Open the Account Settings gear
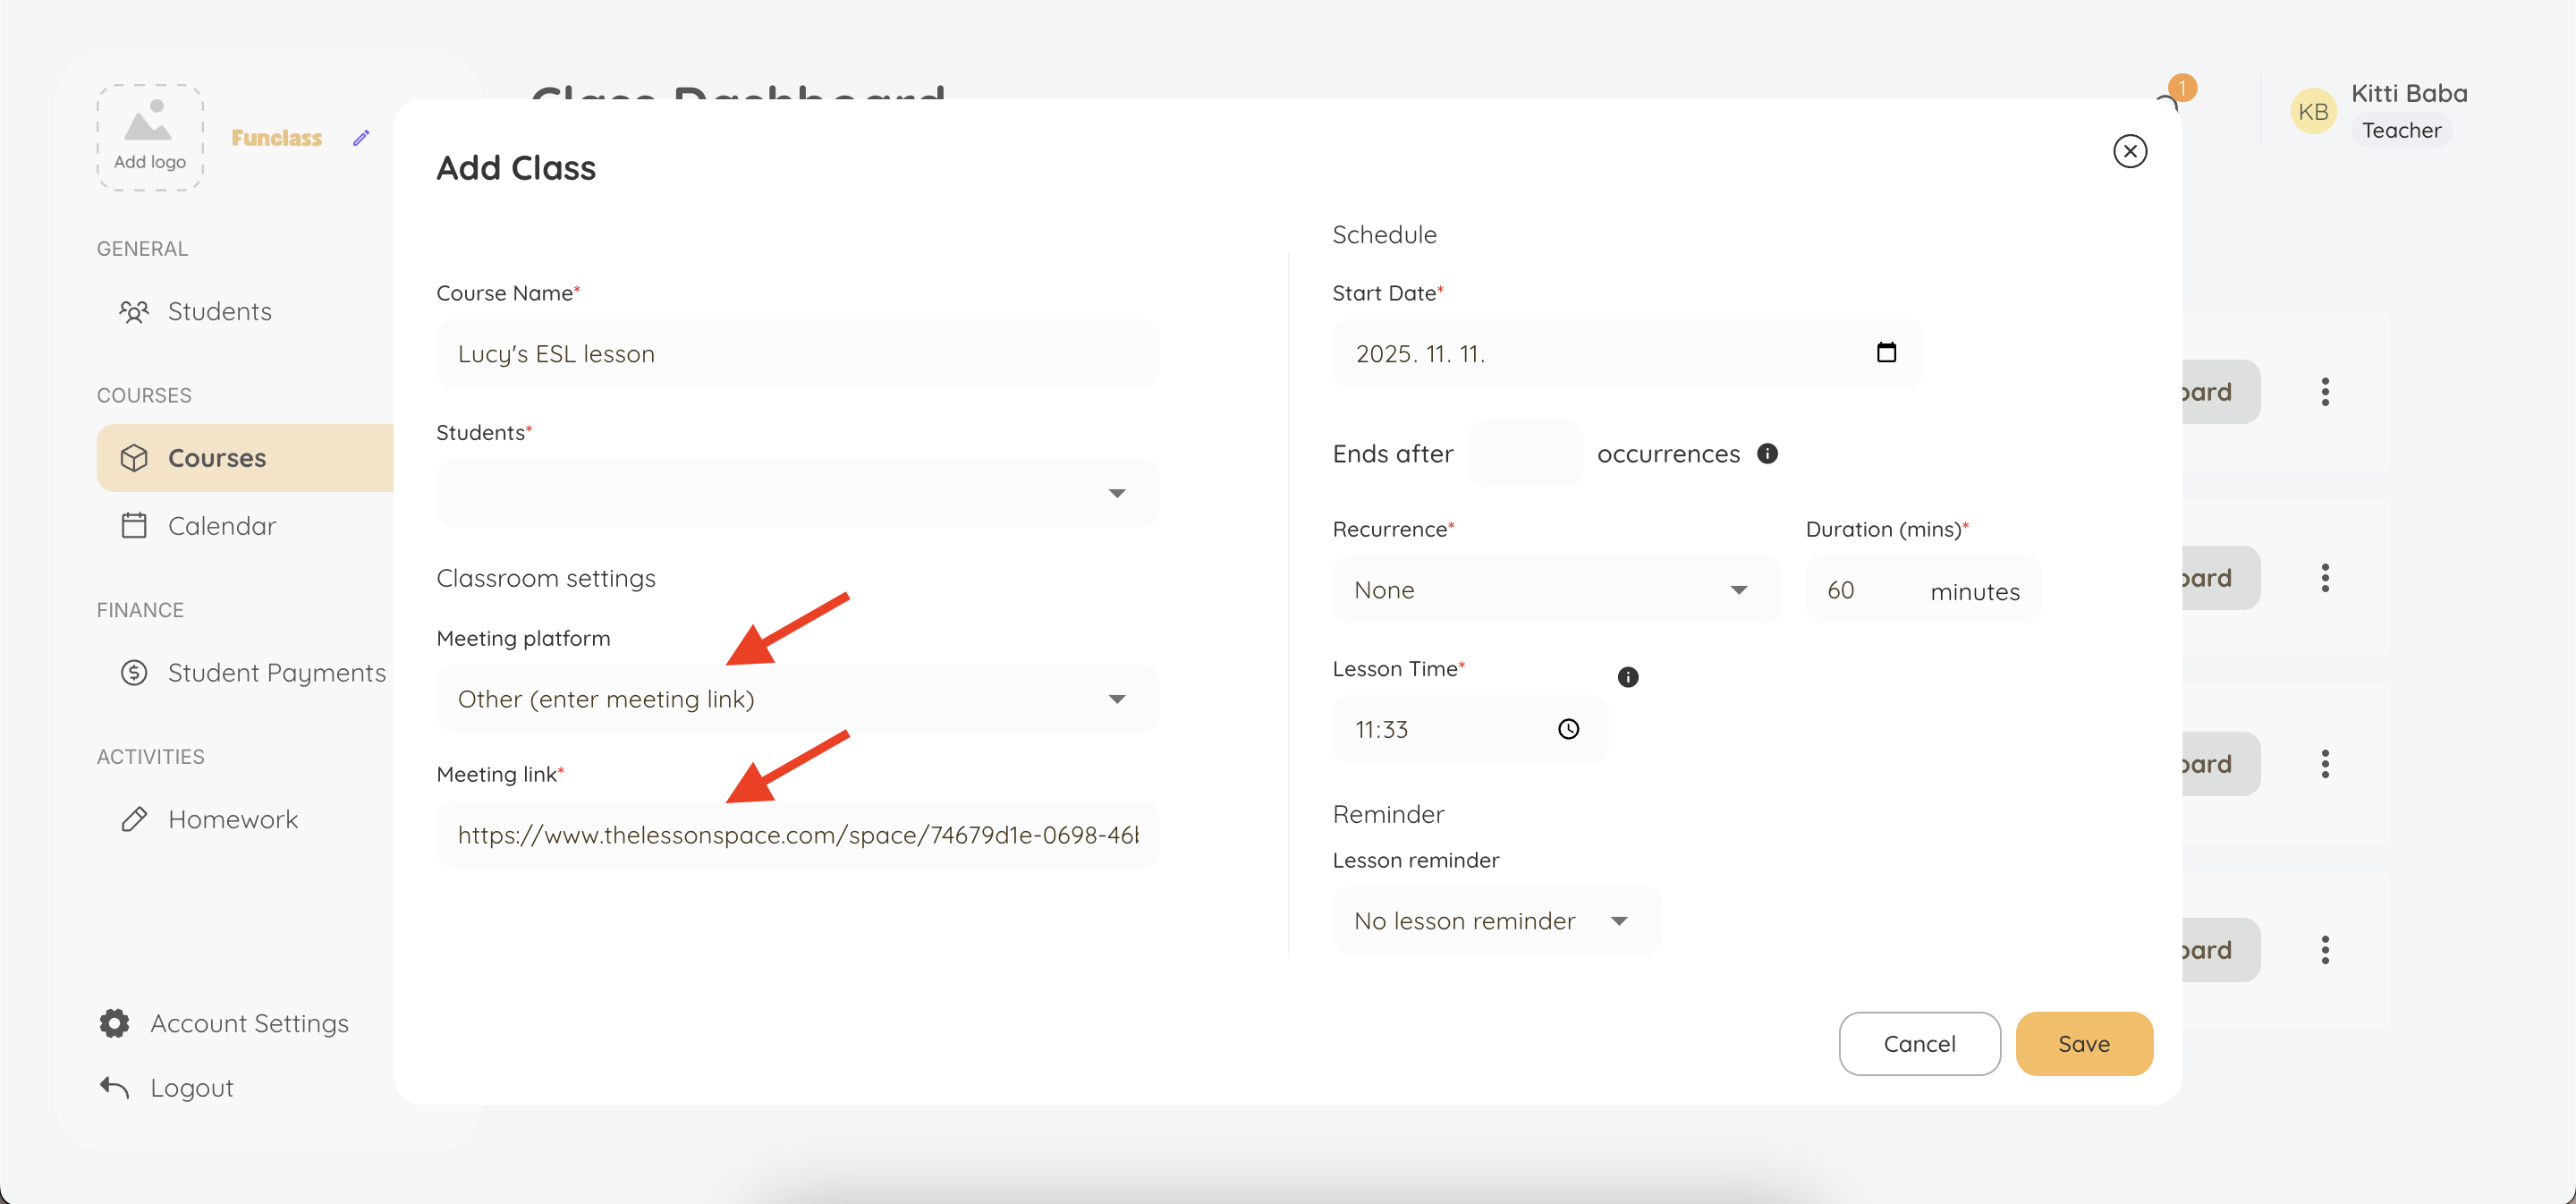 (115, 1023)
